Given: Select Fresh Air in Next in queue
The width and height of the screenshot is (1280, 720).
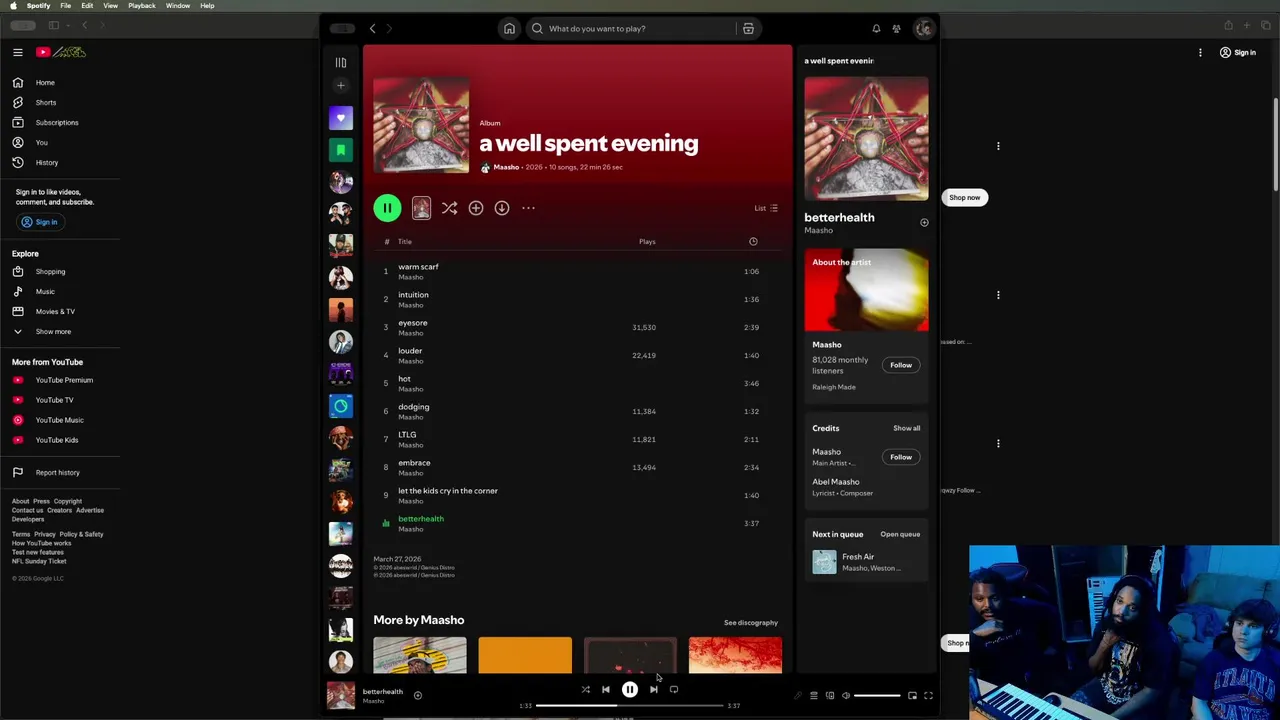Looking at the screenshot, I should [x=866, y=562].
